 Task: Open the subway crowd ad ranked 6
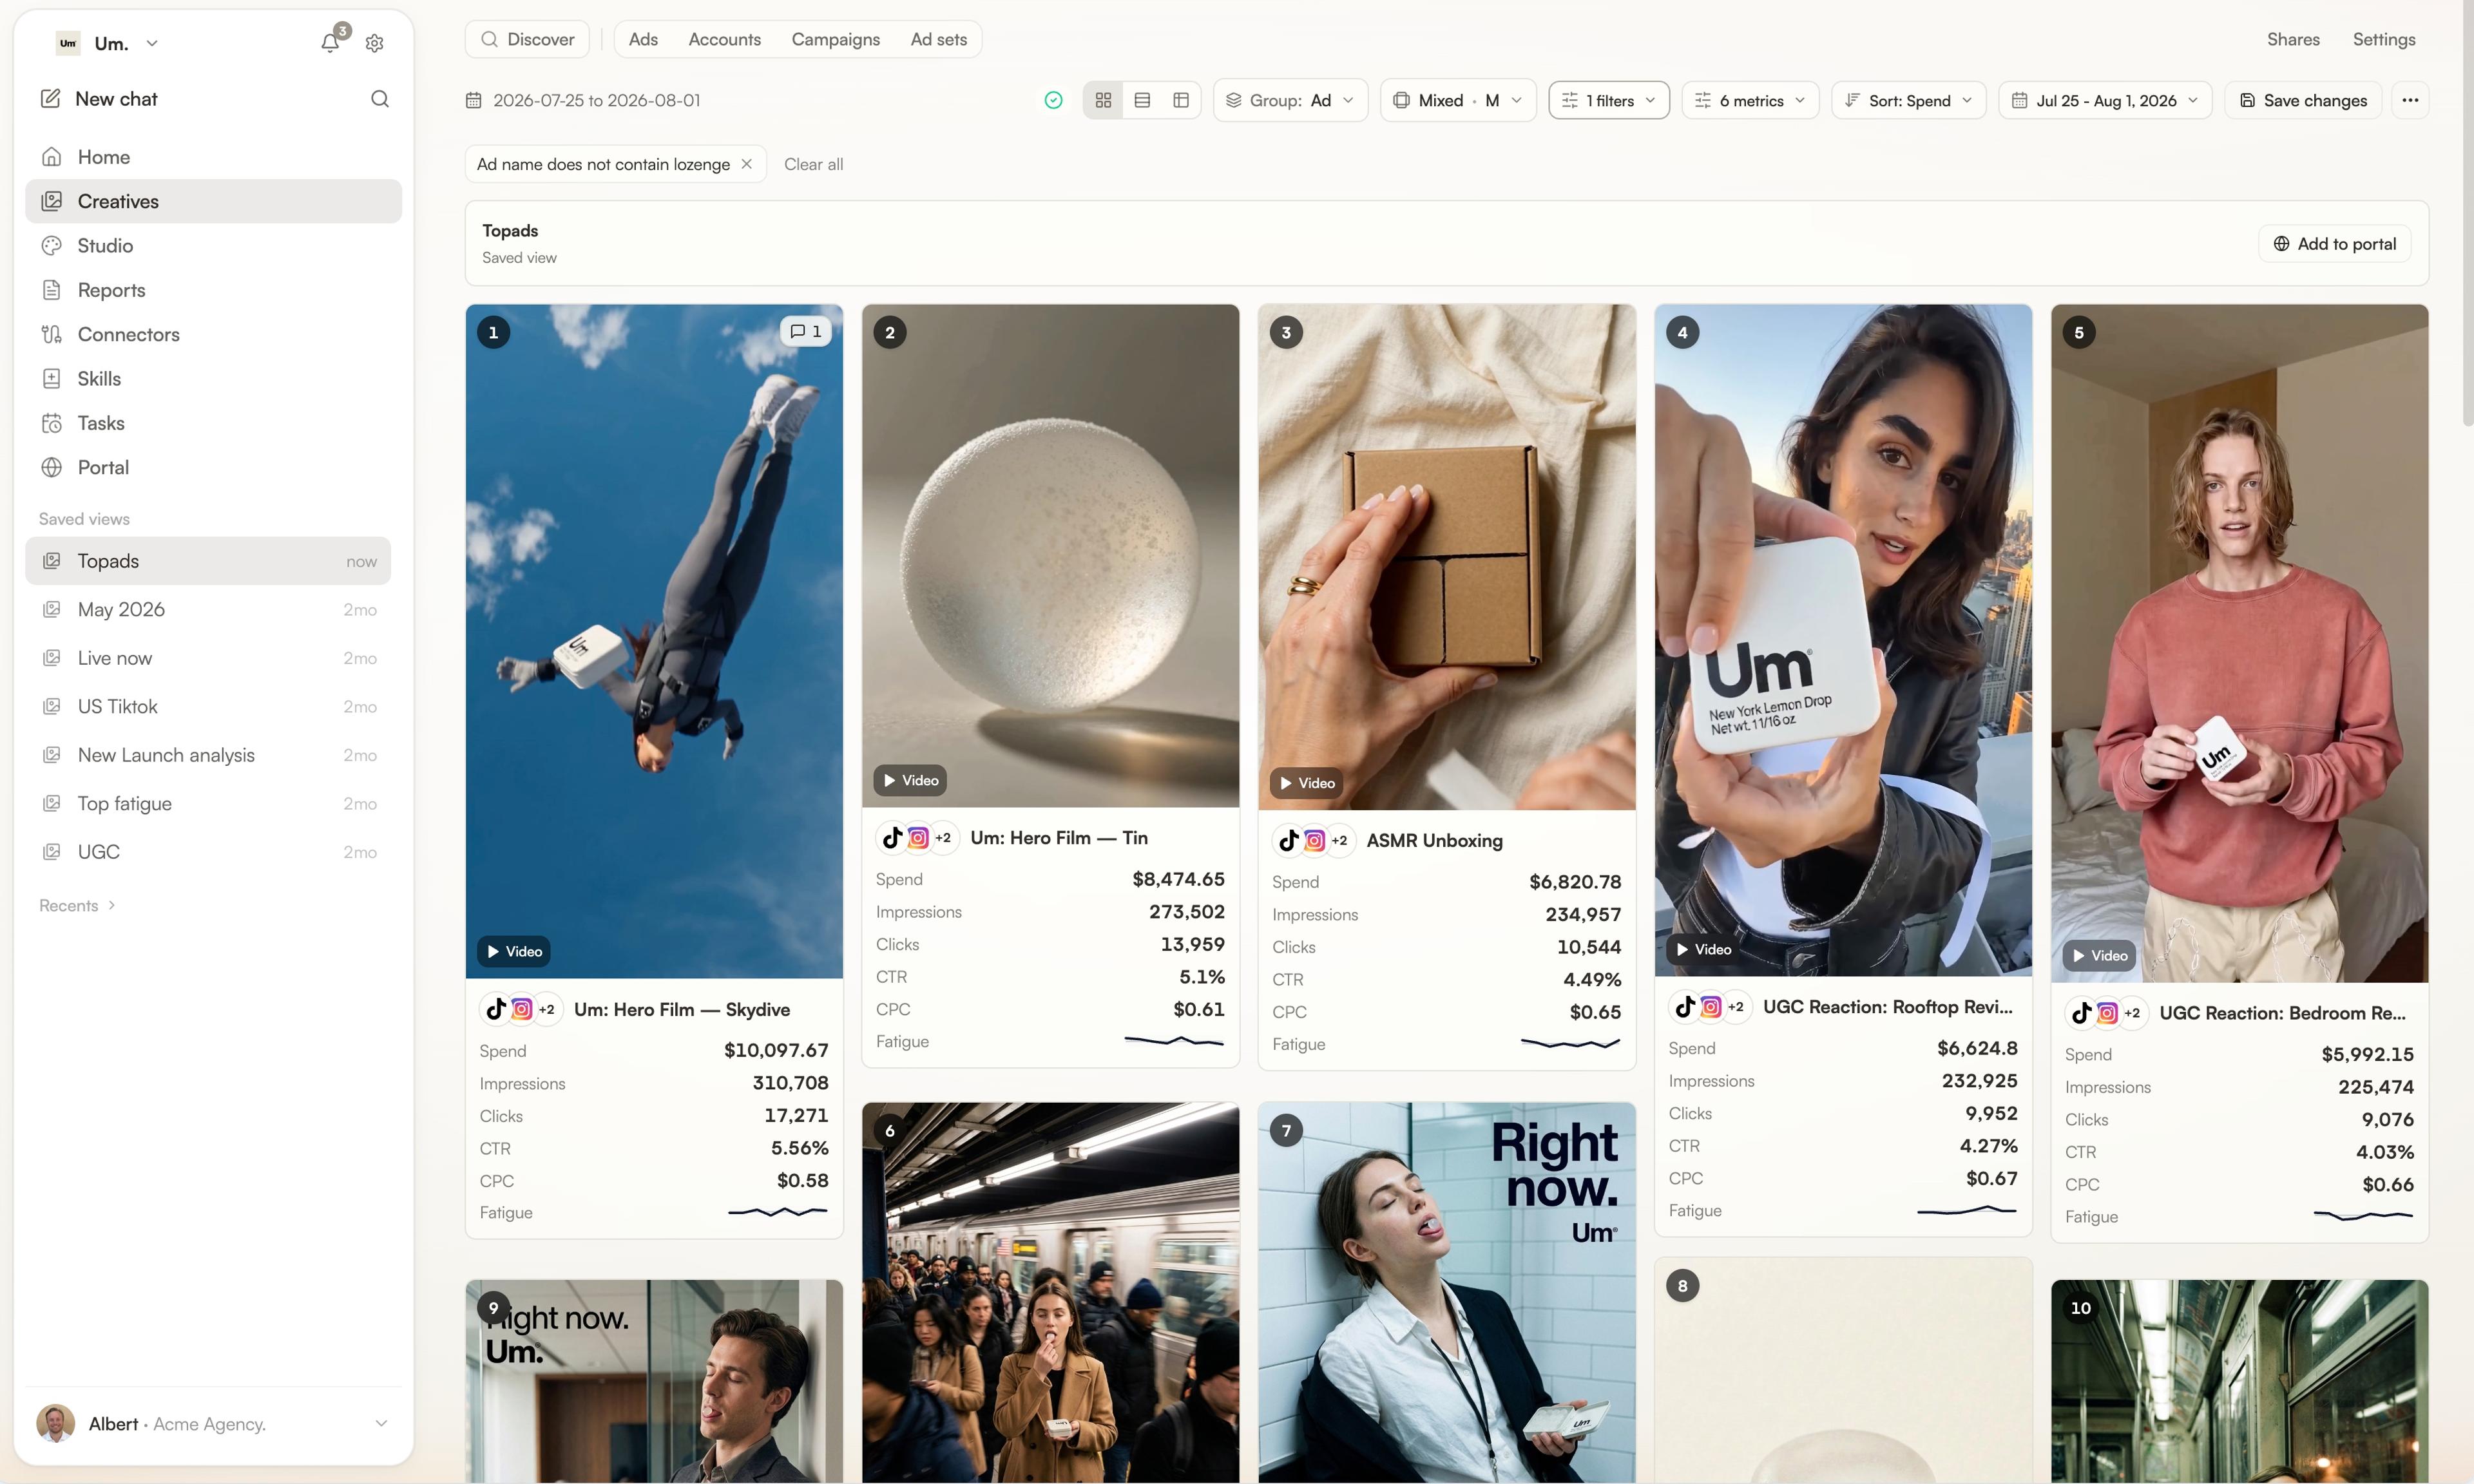tap(1050, 1292)
